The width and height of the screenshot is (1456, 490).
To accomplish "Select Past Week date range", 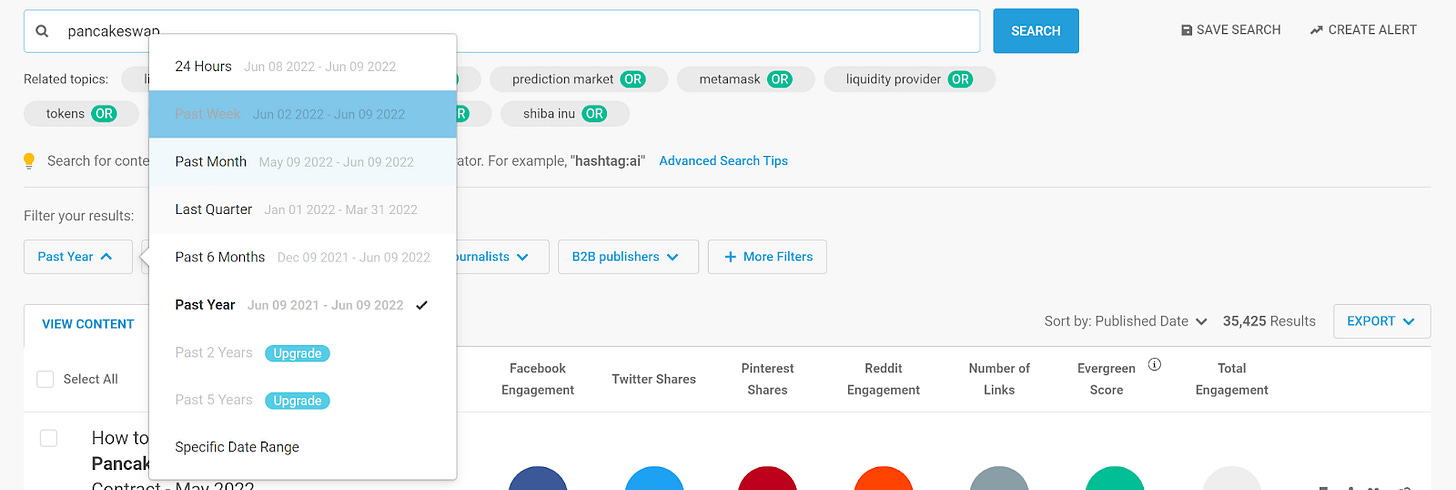I will tap(303, 114).
